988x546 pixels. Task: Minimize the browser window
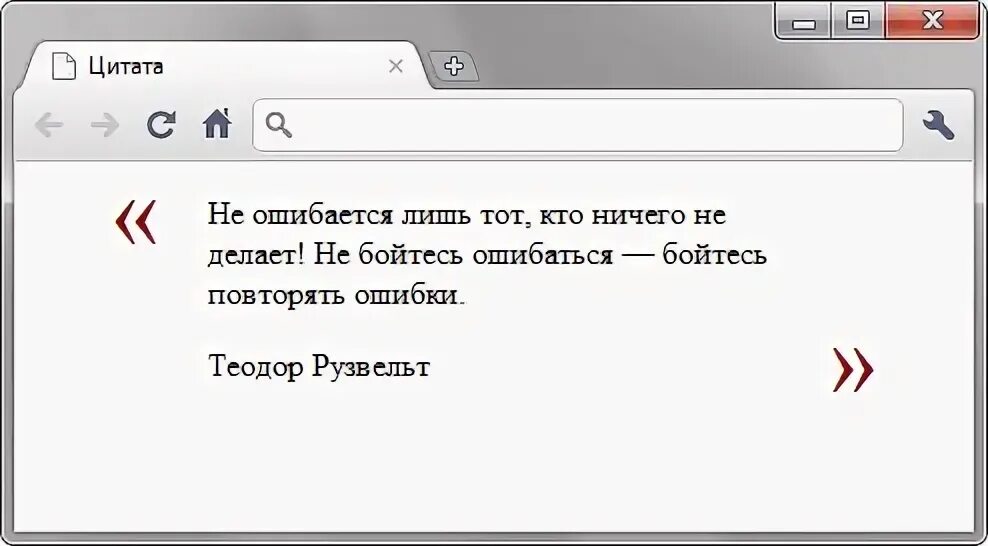804,22
